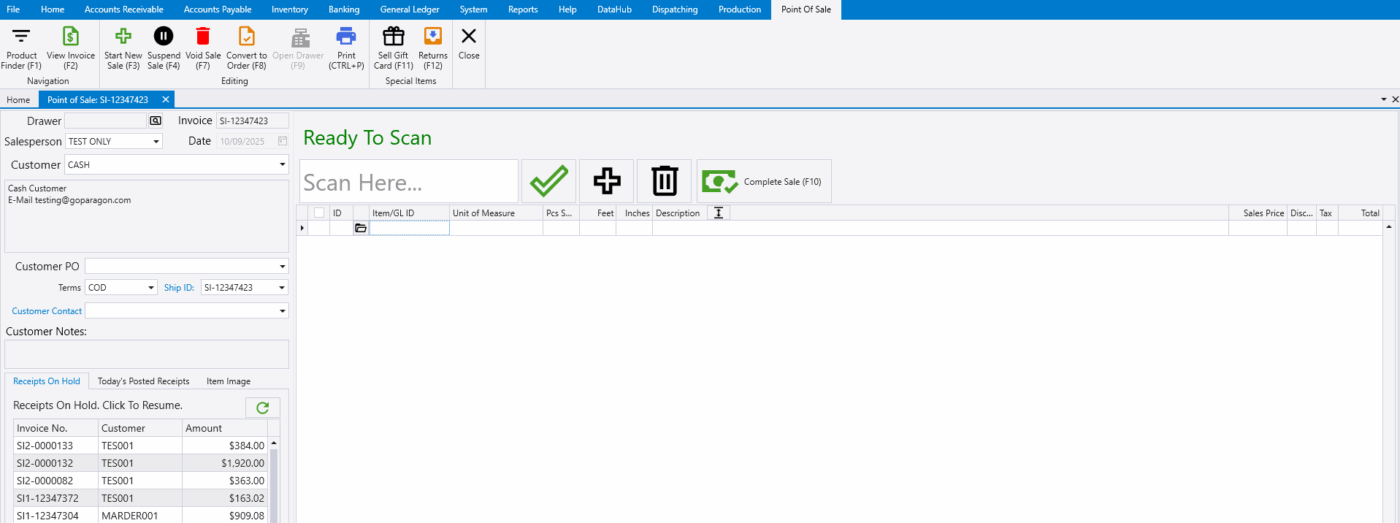Screen dimensions: 1400x523
Task: Click the green checkmark accept button
Action: click(549, 181)
